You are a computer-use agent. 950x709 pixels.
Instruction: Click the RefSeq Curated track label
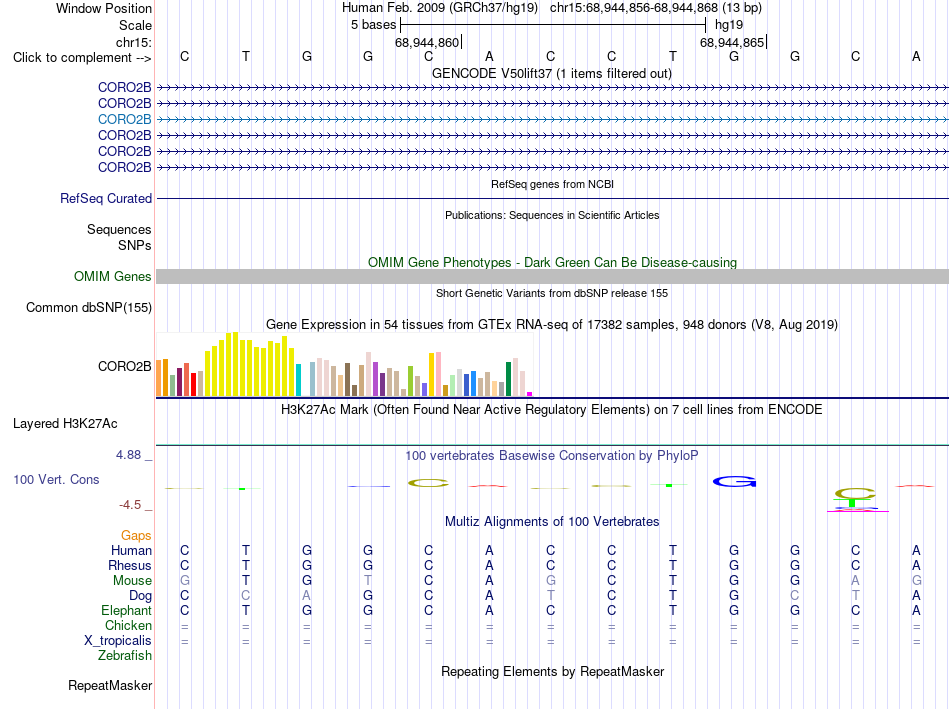tap(106, 198)
